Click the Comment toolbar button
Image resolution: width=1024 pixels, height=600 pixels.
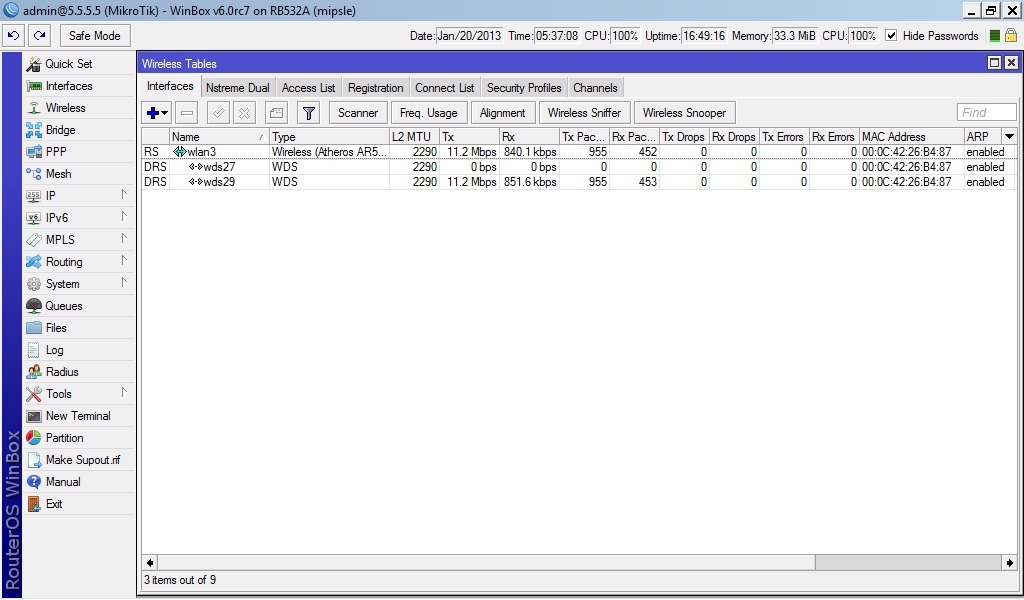(276, 113)
